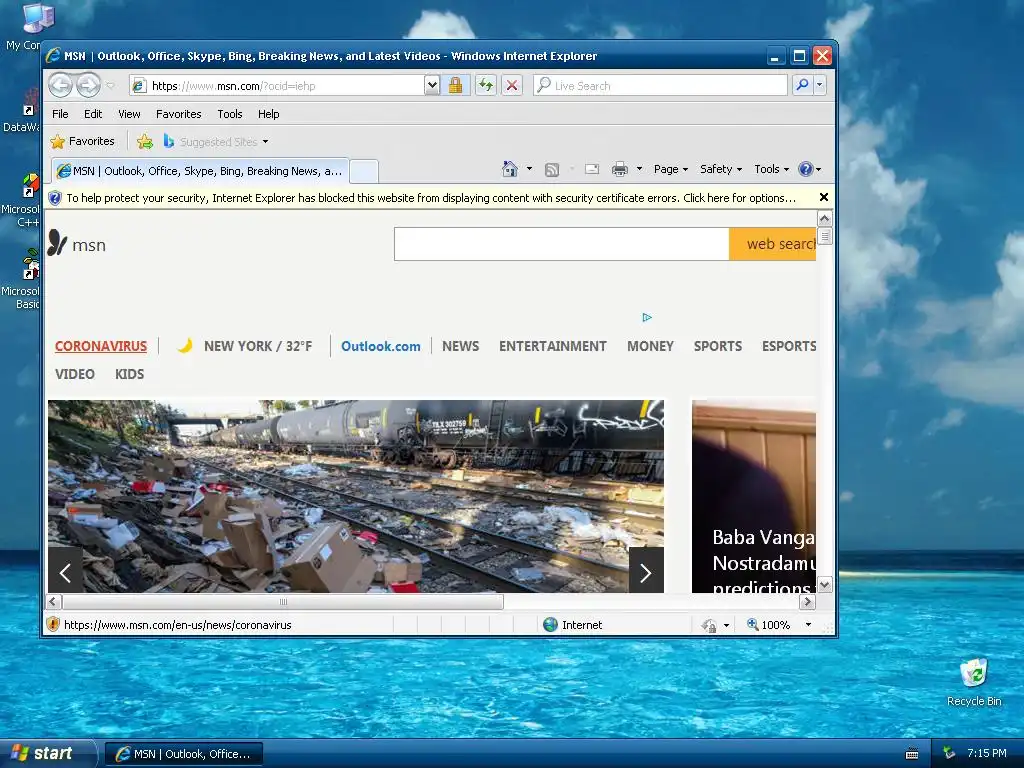The height and width of the screenshot is (768, 1024).
Task: Stop loading with the red X button
Action: point(512,86)
